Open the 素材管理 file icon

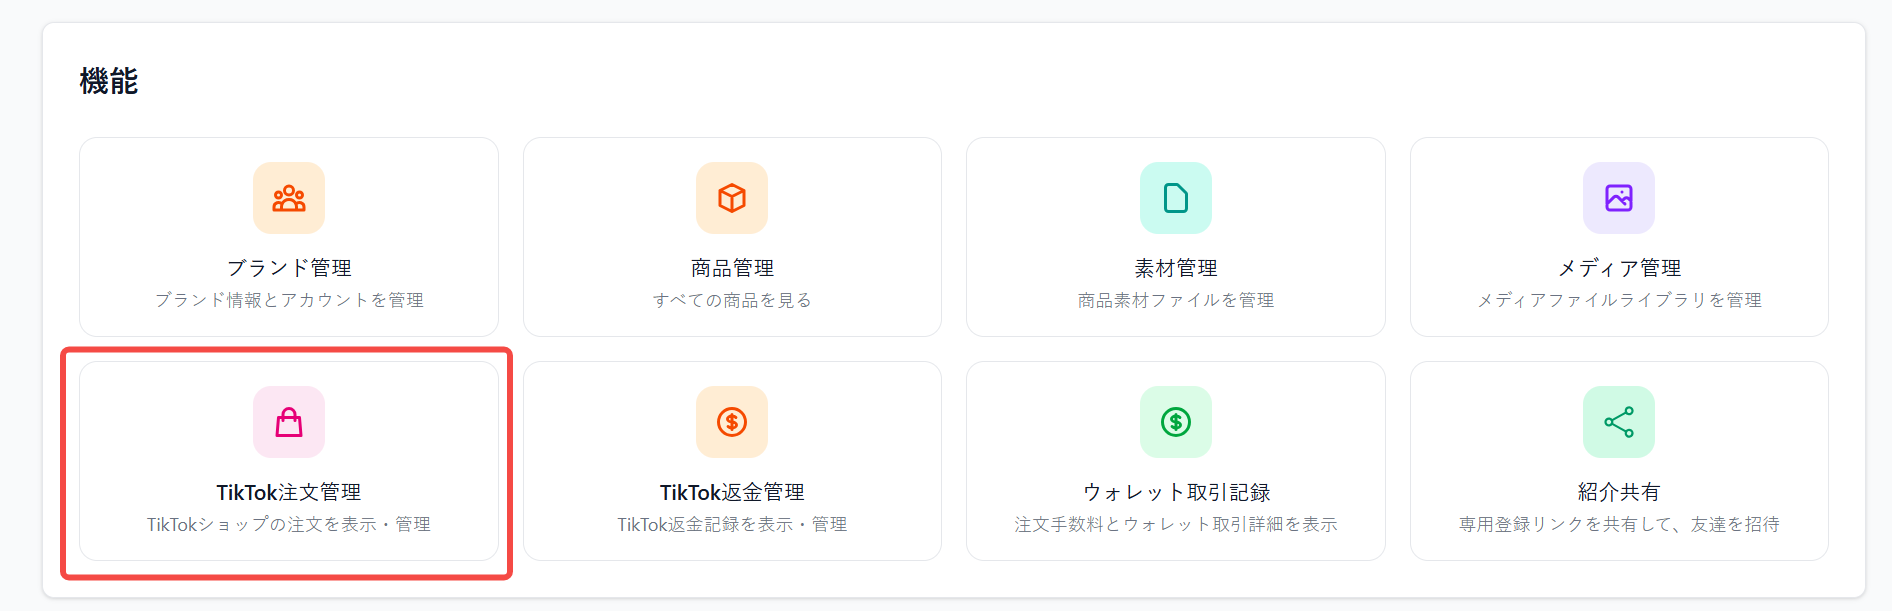1176,198
